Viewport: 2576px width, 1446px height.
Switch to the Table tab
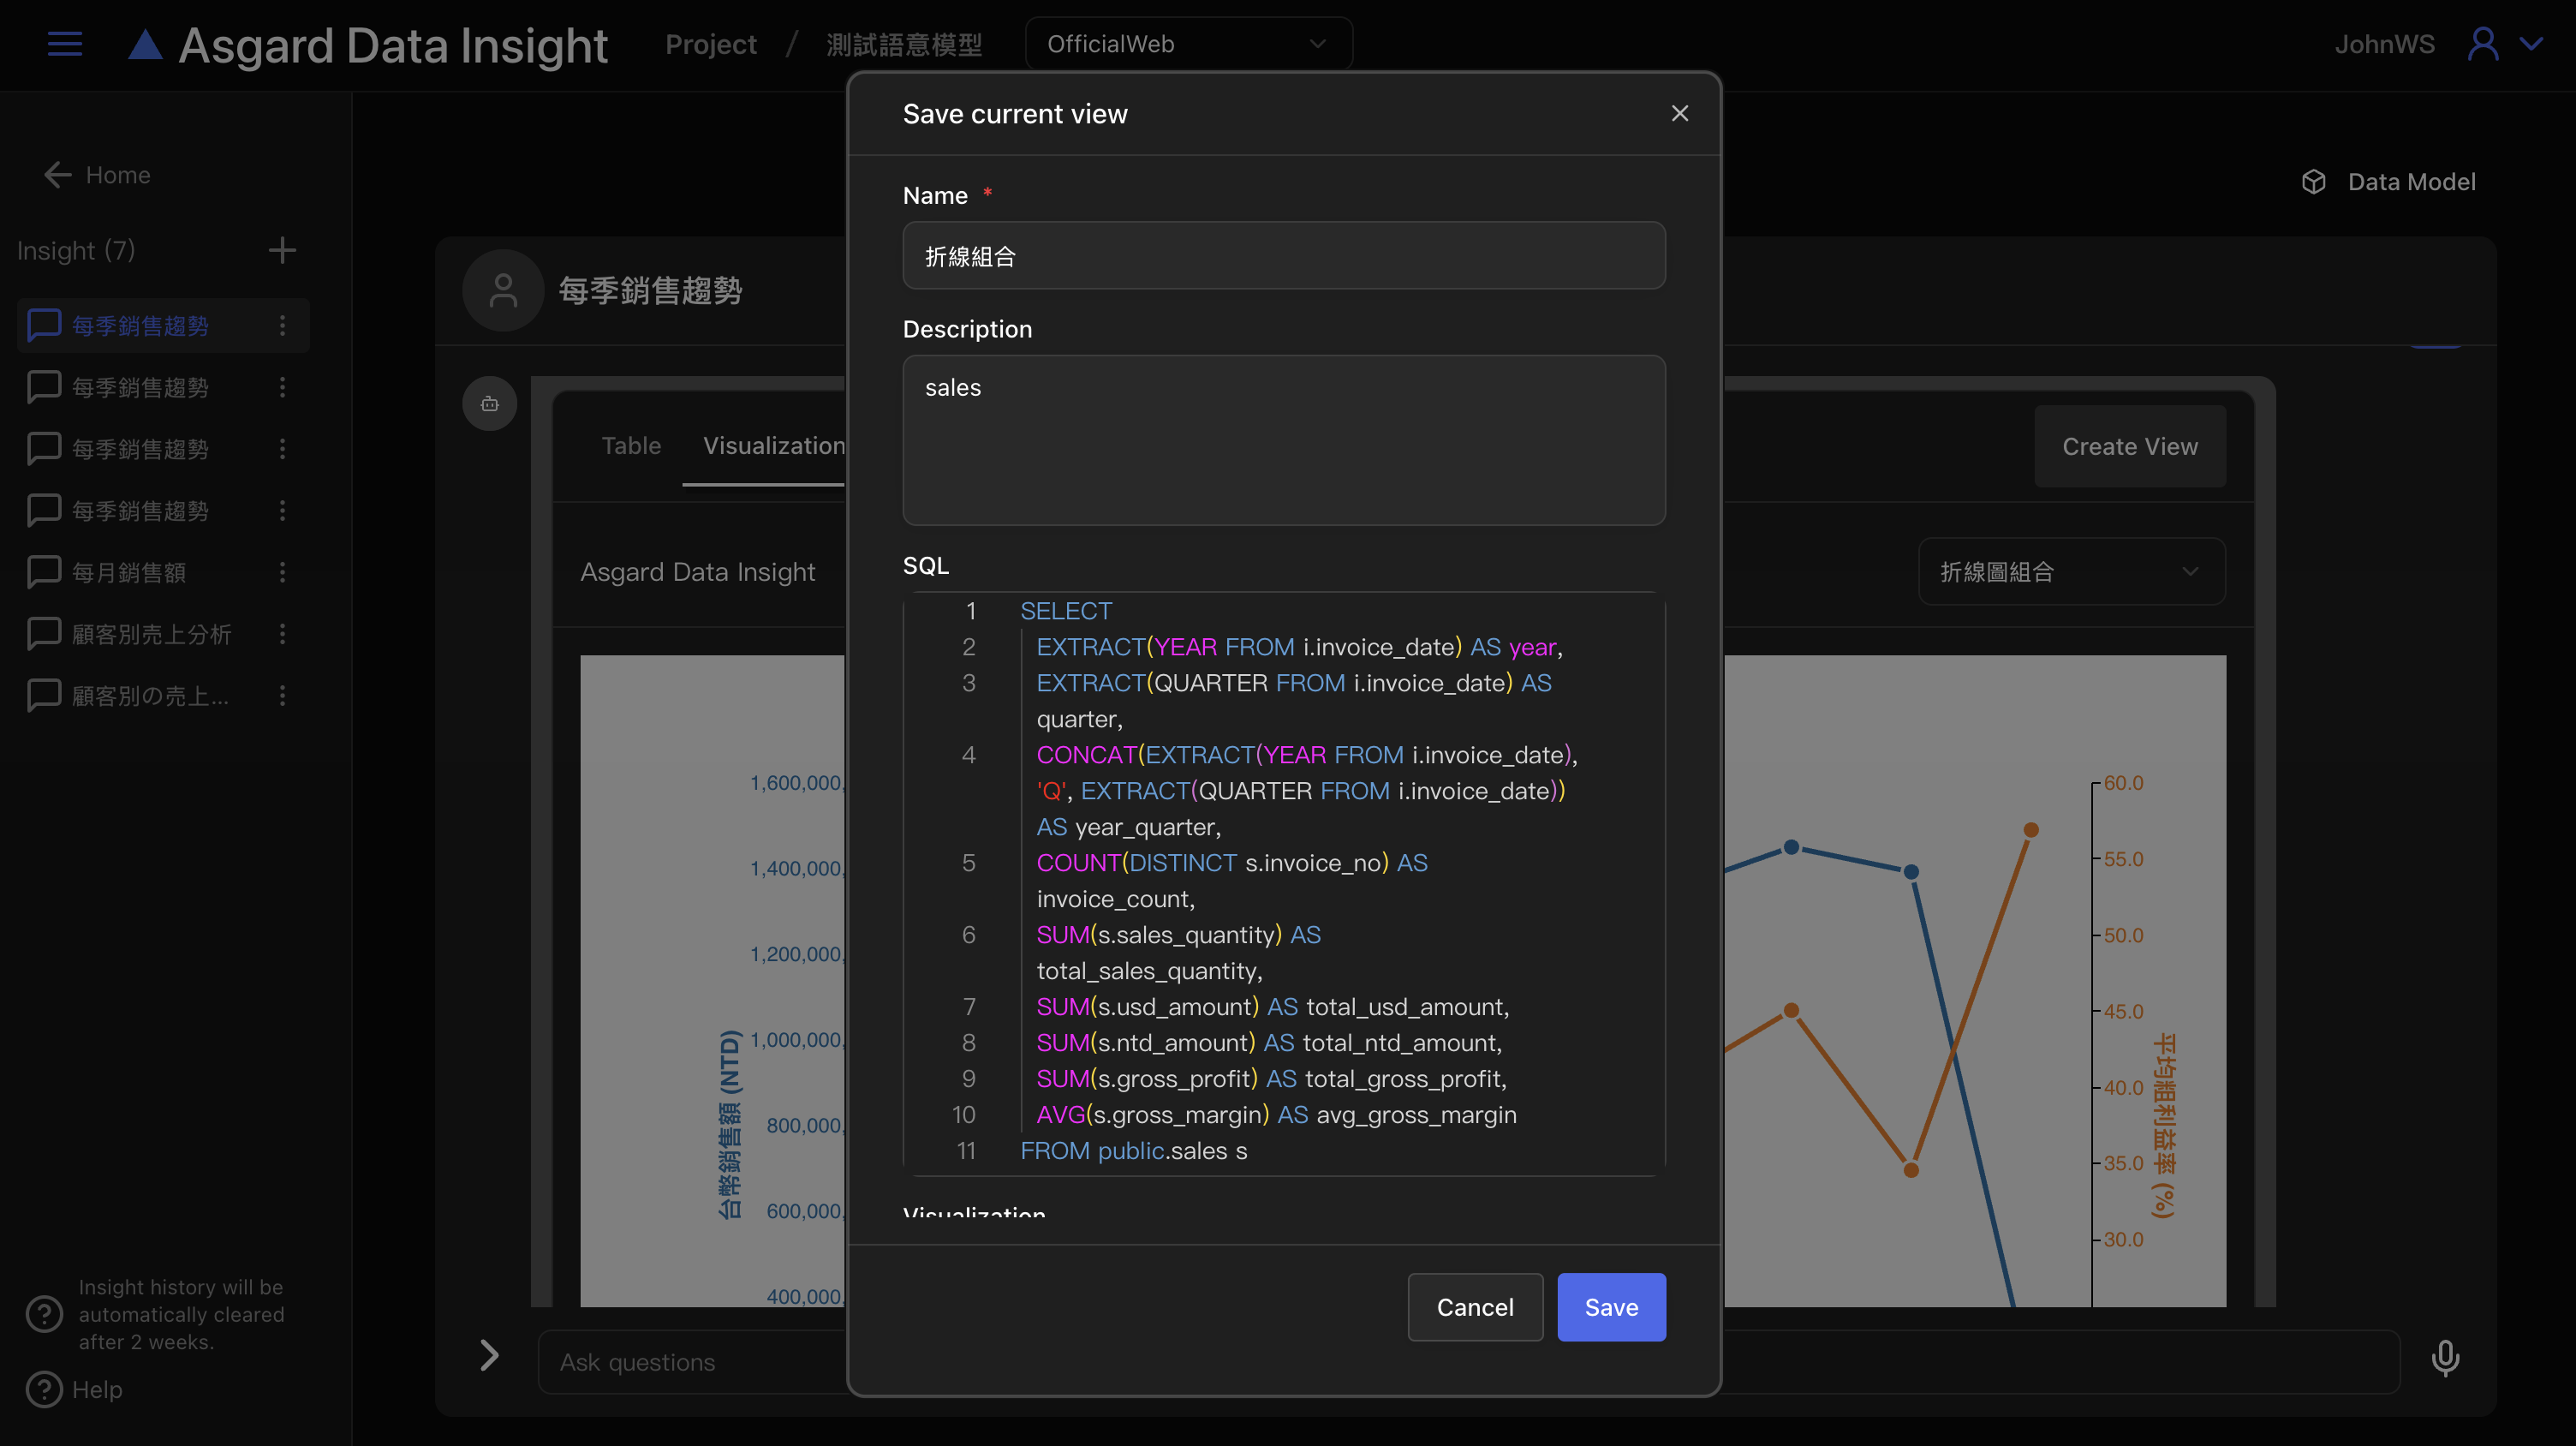pyautogui.click(x=631, y=446)
